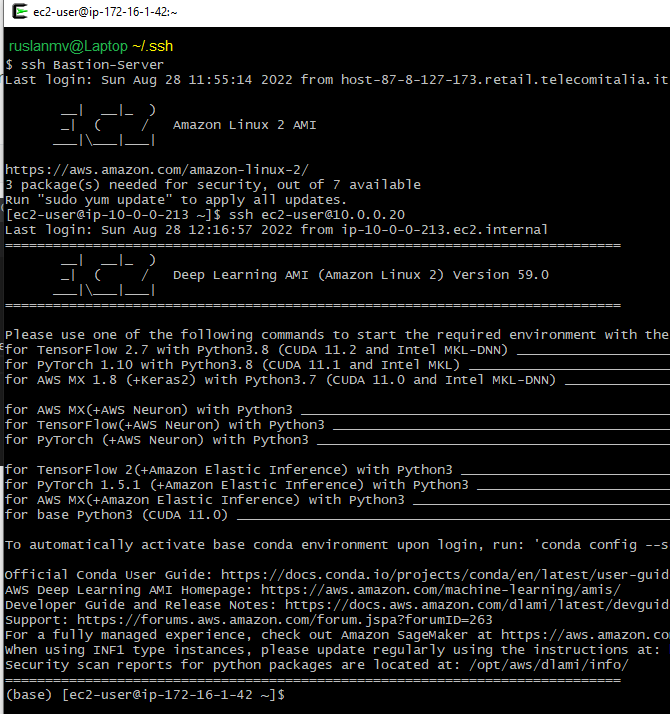Click the Deep Learning AMI Version 59.0 text
The height and width of the screenshot is (714, 670).
(361, 275)
